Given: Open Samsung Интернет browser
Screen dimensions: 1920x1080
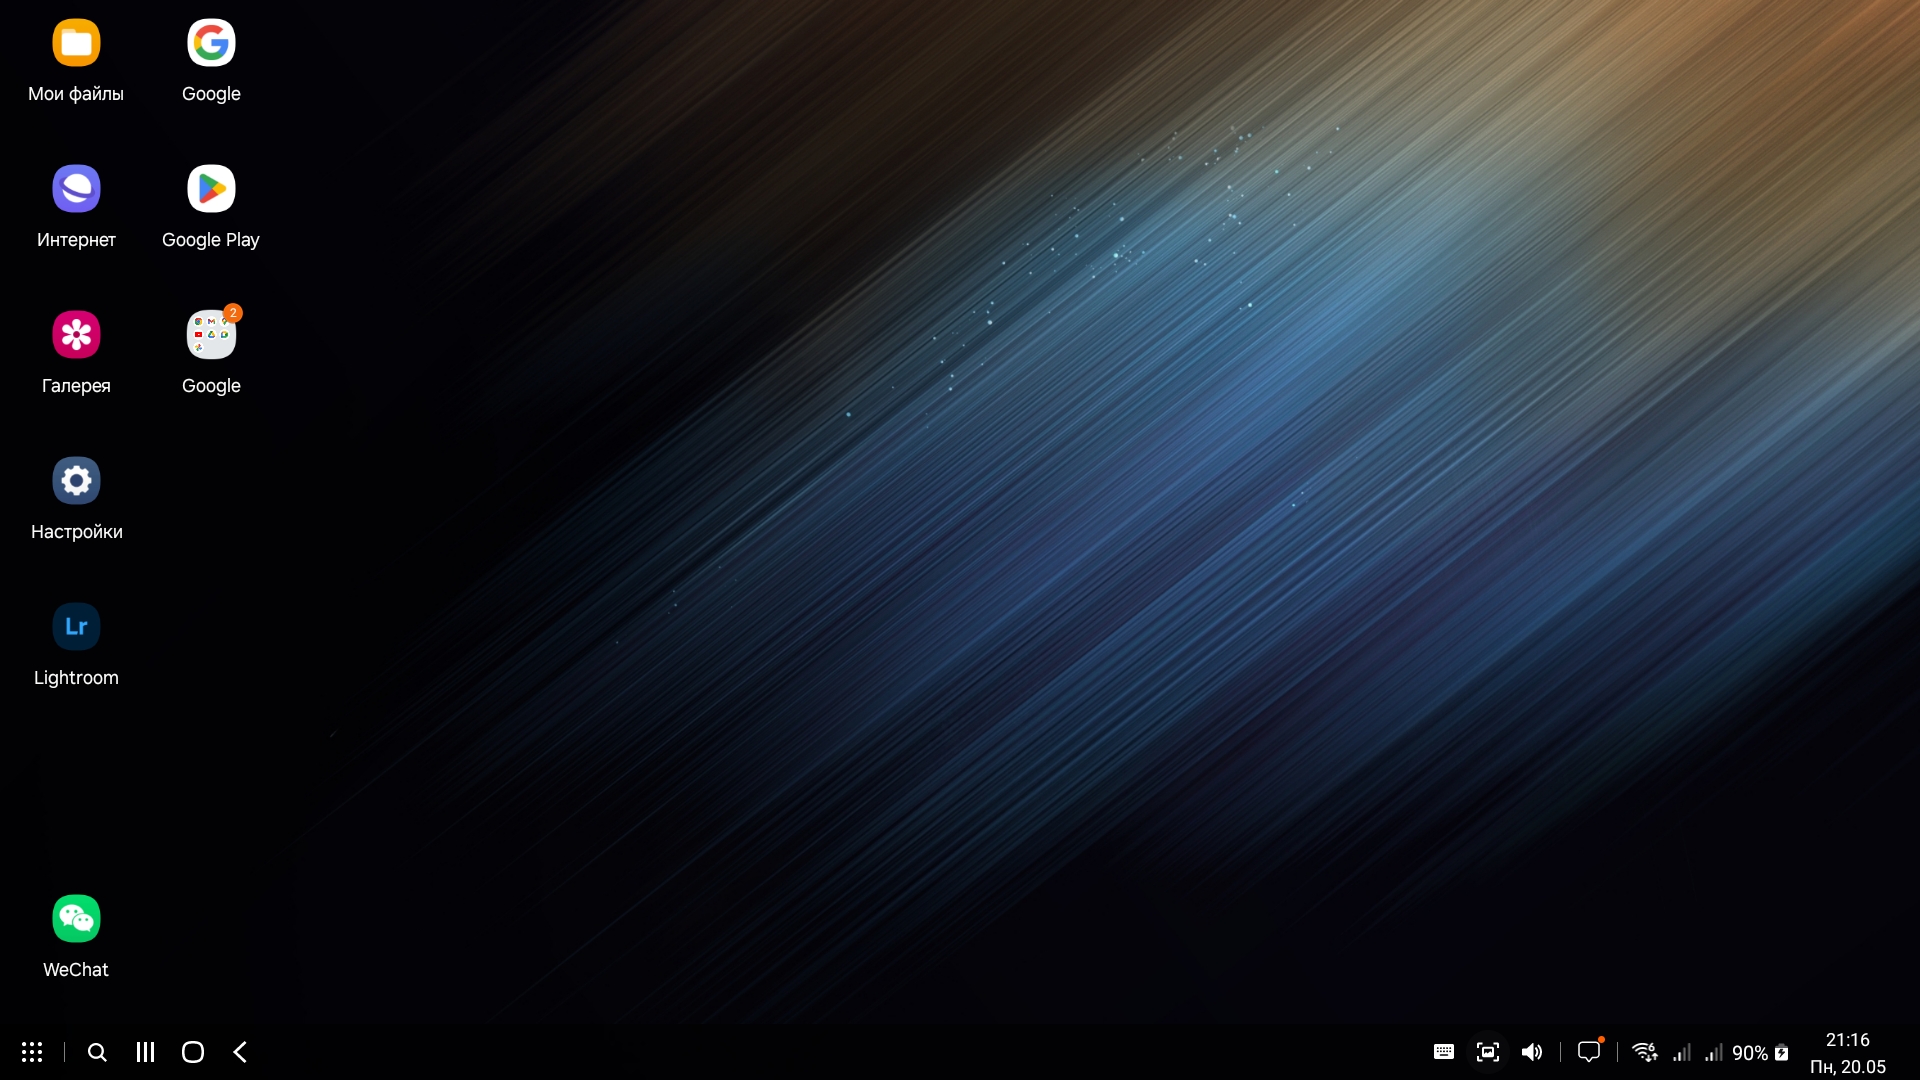Looking at the screenshot, I should [x=76, y=189].
